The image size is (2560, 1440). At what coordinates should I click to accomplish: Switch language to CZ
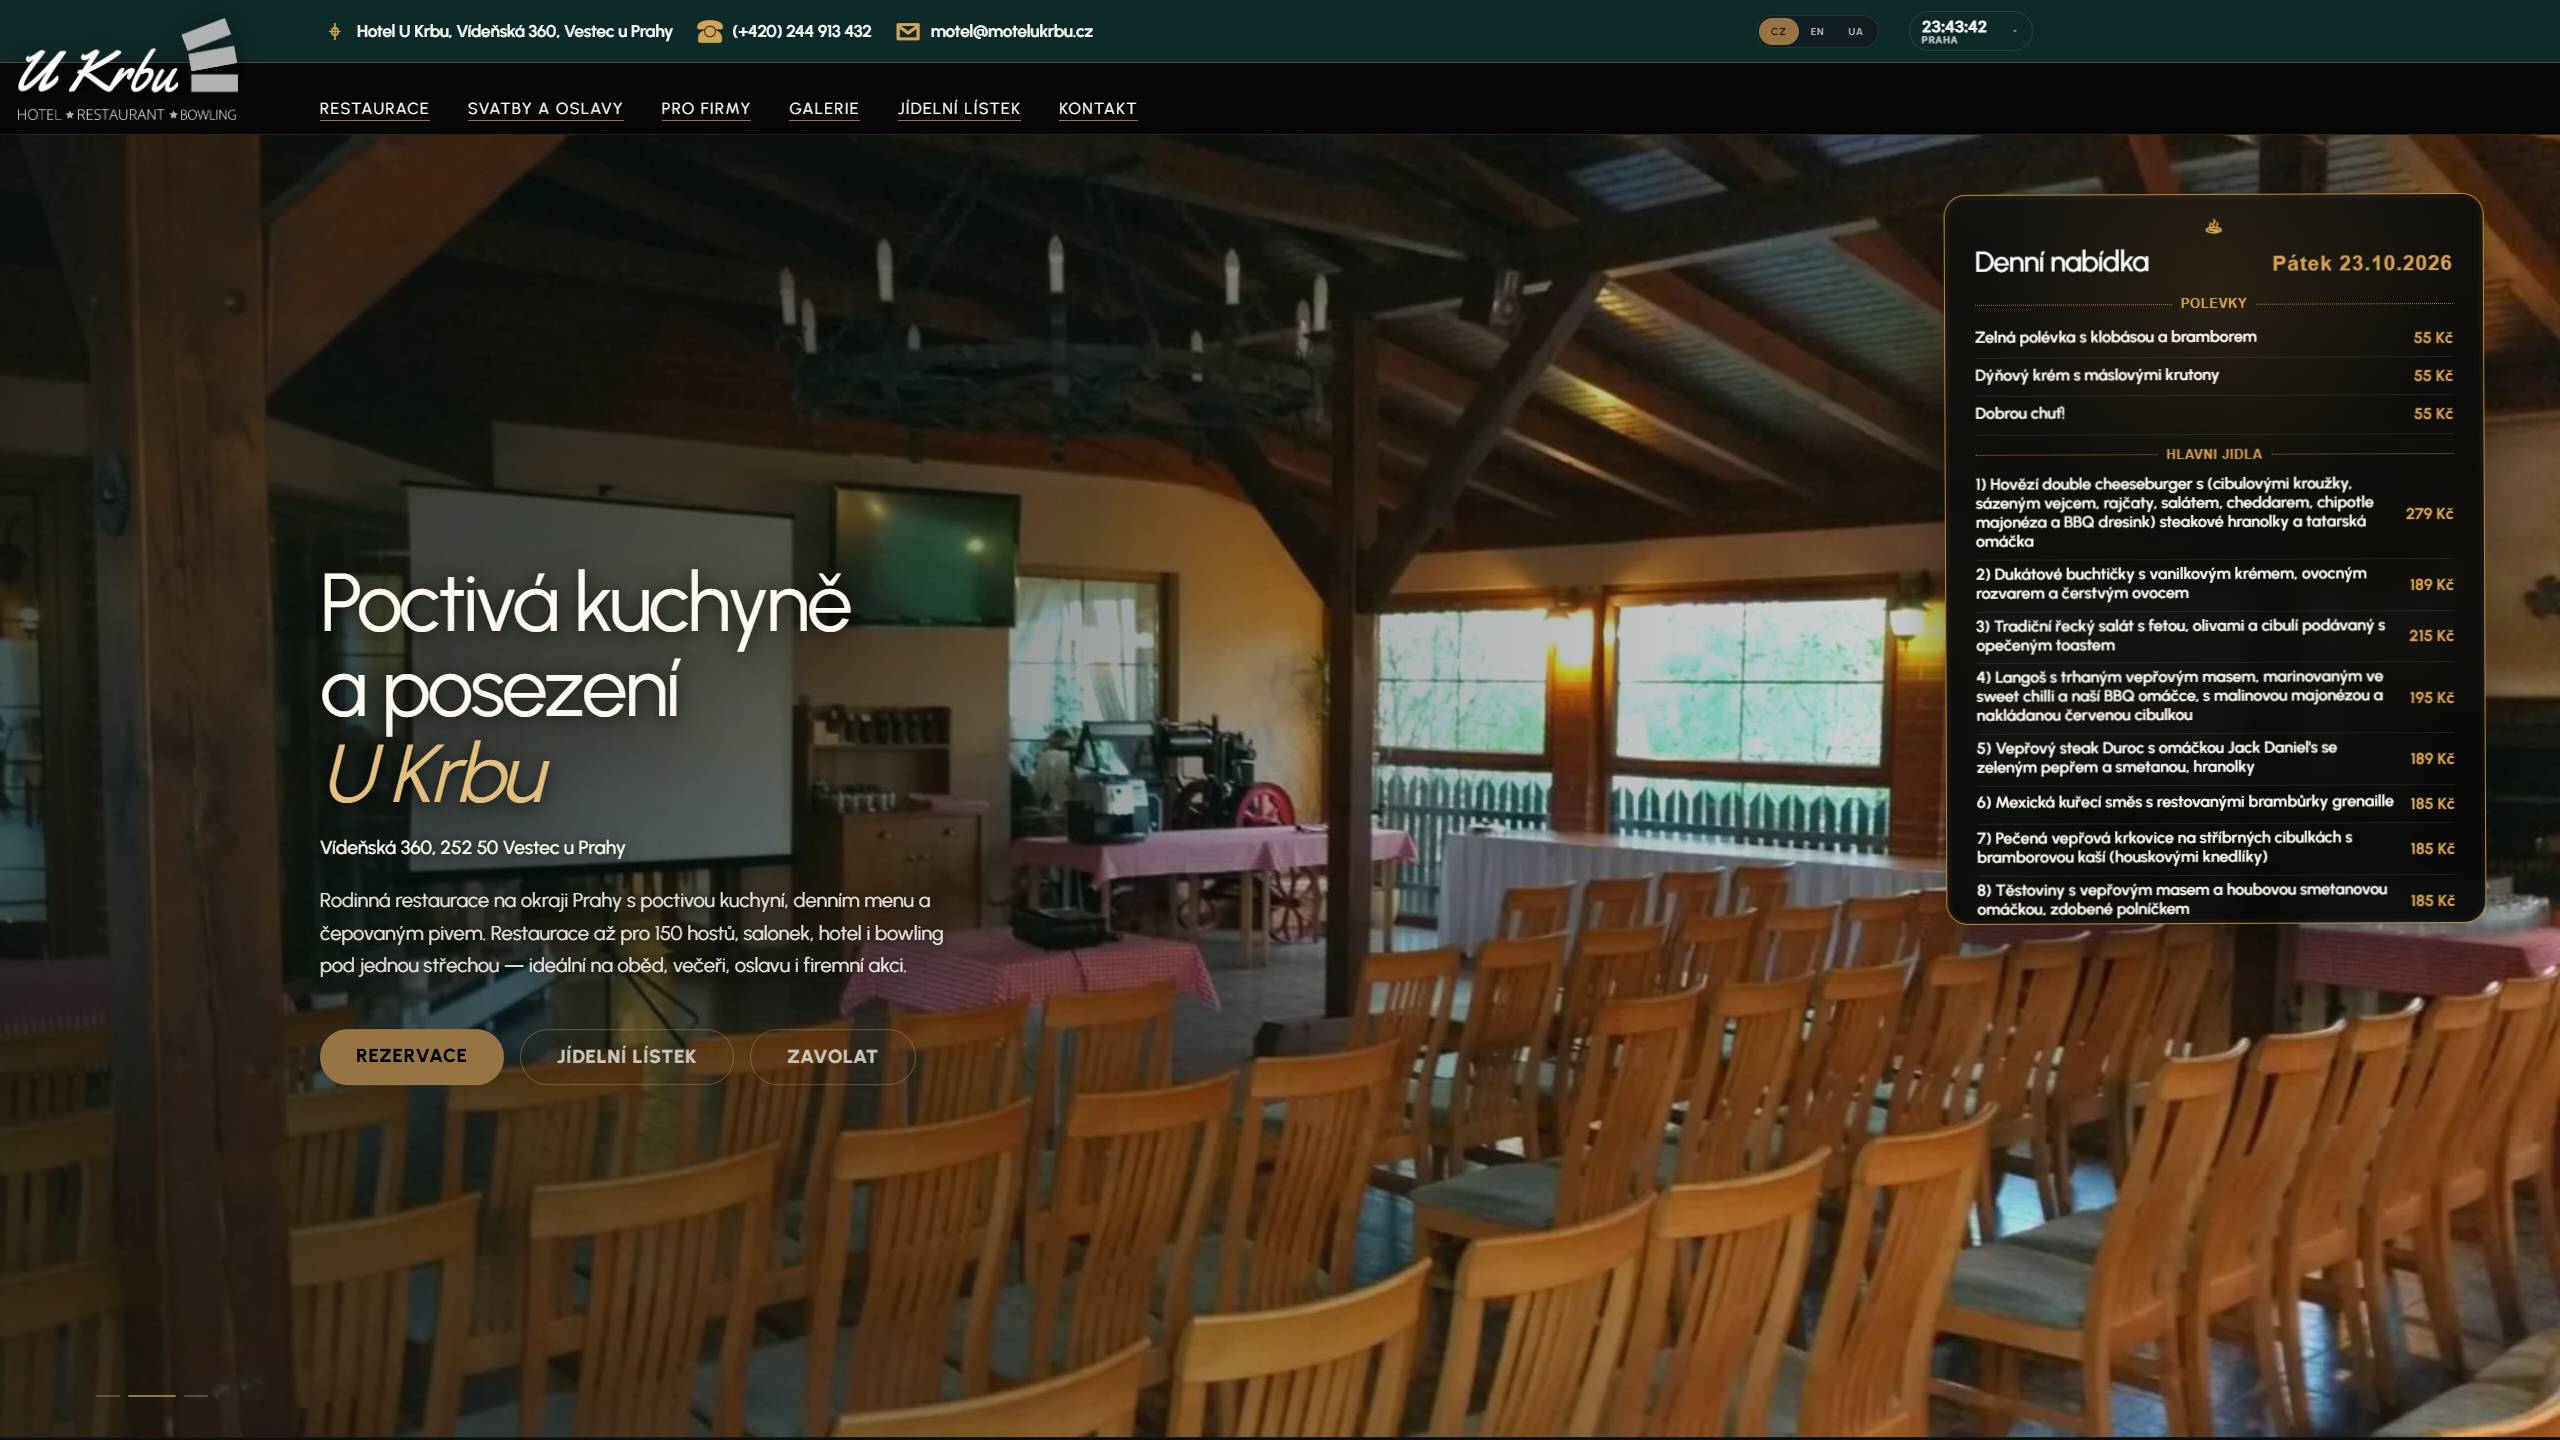[x=1778, y=32]
